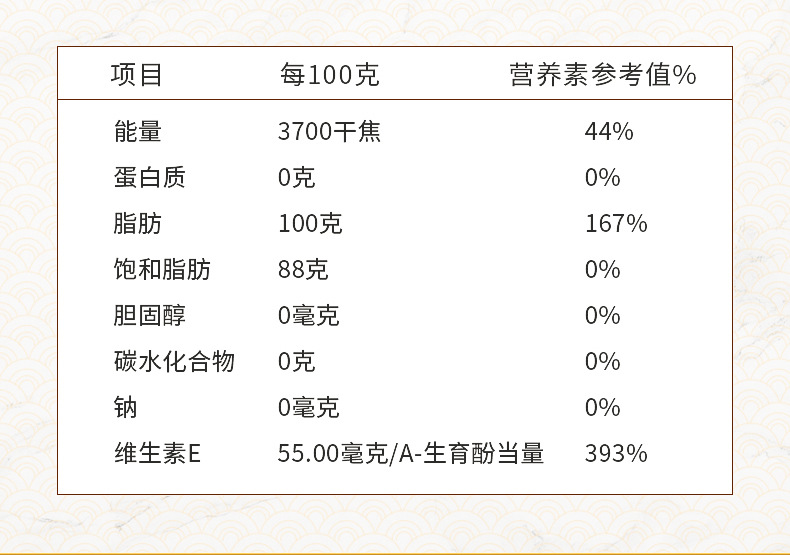Viewport: 790px width, 555px height.
Task: Select the 碳水化合物 row label
Action: tap(174, 362)
